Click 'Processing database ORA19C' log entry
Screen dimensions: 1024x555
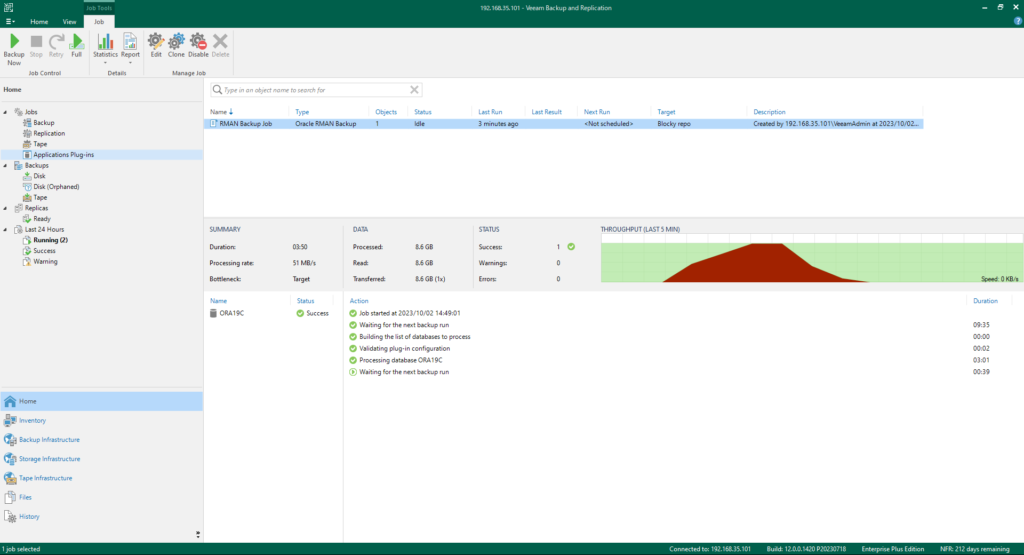[400, 360]
